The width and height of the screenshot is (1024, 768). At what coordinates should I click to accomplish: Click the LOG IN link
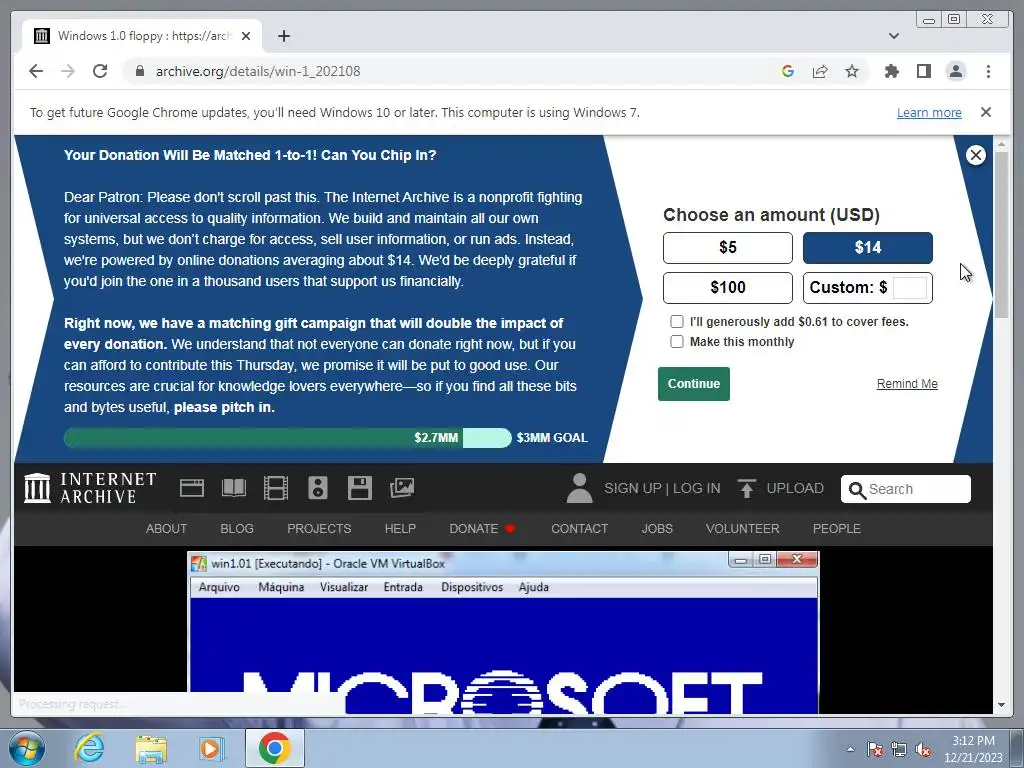pyautogui.click(x=696, y=488)
